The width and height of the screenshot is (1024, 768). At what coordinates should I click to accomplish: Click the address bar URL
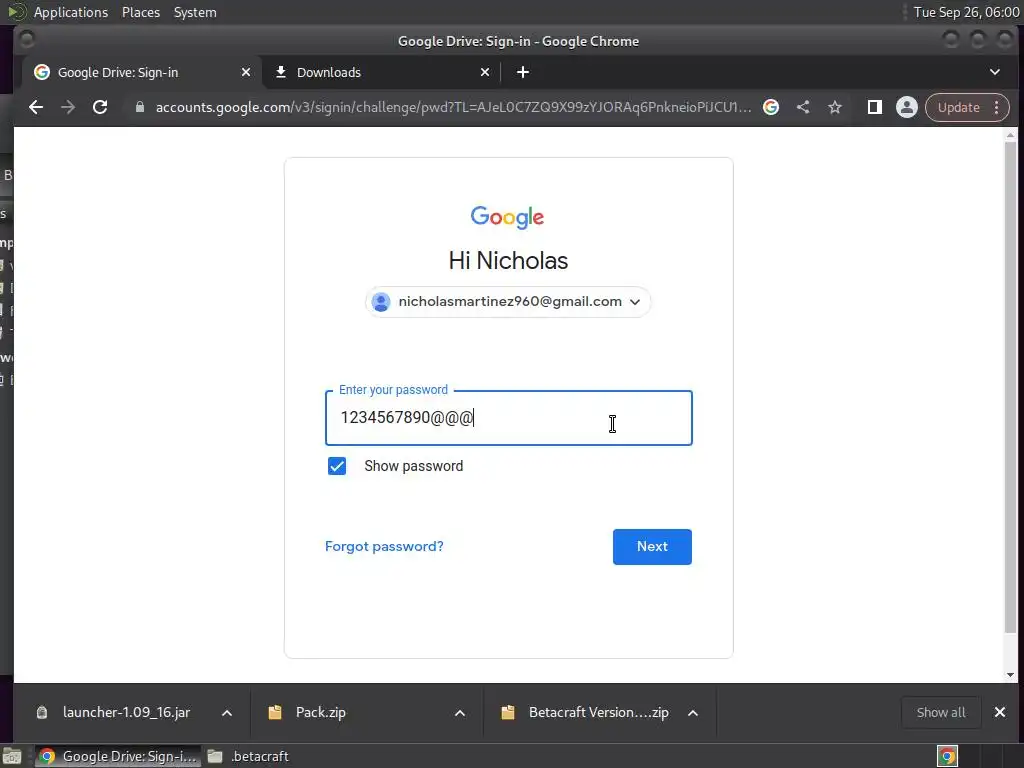453,107
